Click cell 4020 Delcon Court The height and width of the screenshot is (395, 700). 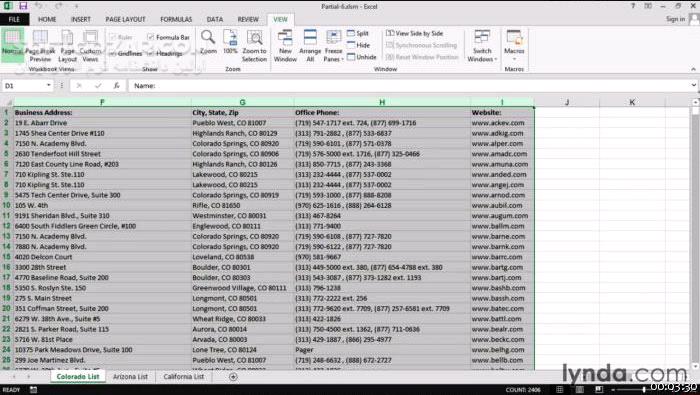[102, 257]
